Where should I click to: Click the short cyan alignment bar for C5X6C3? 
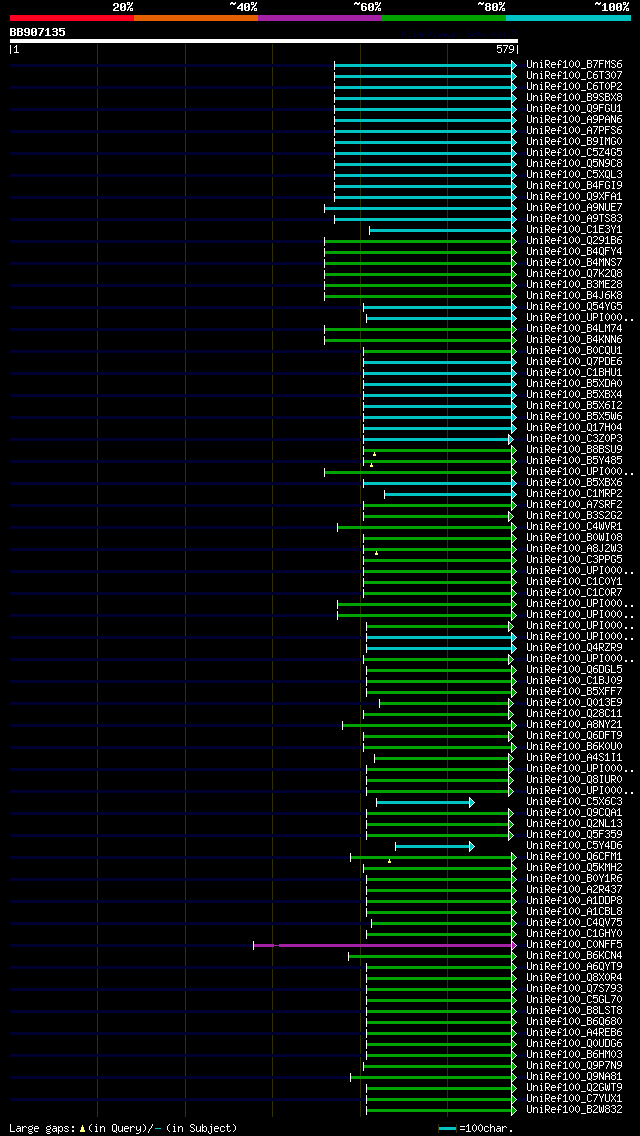coord(425,802)
